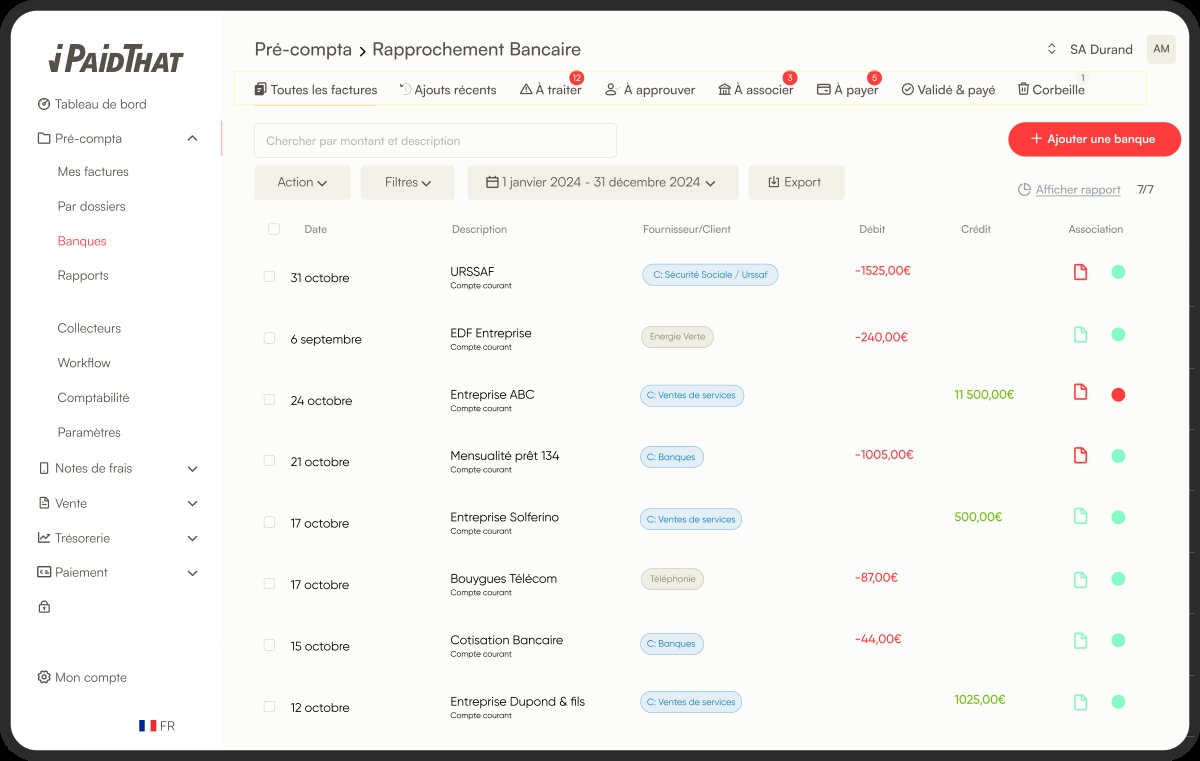Click the red status dot for Entreprise ABC
Screen dimensions: 1200x761
pos(1118,395)
